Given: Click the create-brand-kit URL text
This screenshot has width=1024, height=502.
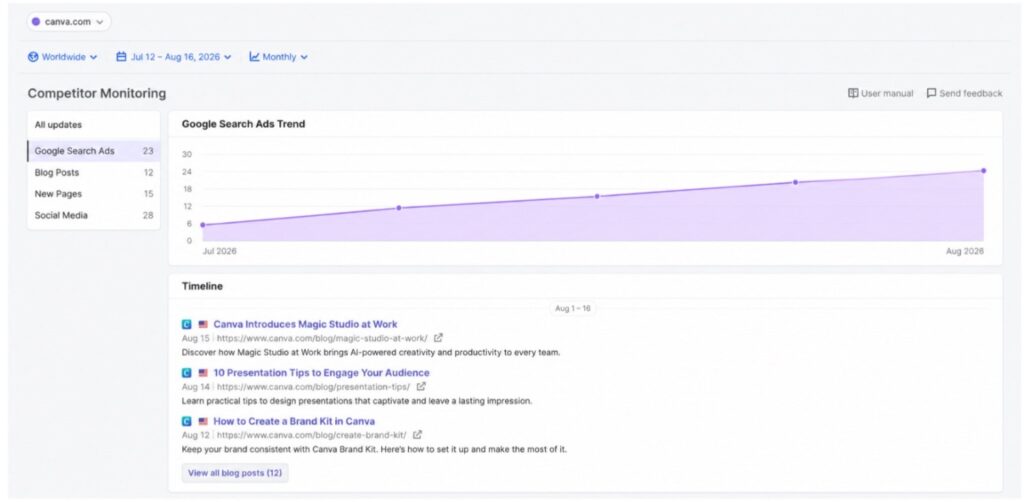Looking at the screenshot, I should point(312,435).
